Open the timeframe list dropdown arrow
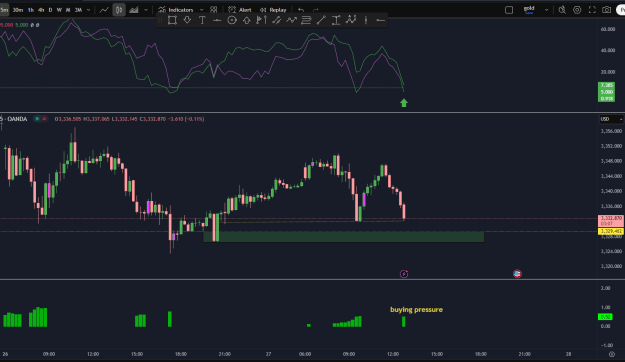This screenshot has width=625, height=362. point(88,10)
